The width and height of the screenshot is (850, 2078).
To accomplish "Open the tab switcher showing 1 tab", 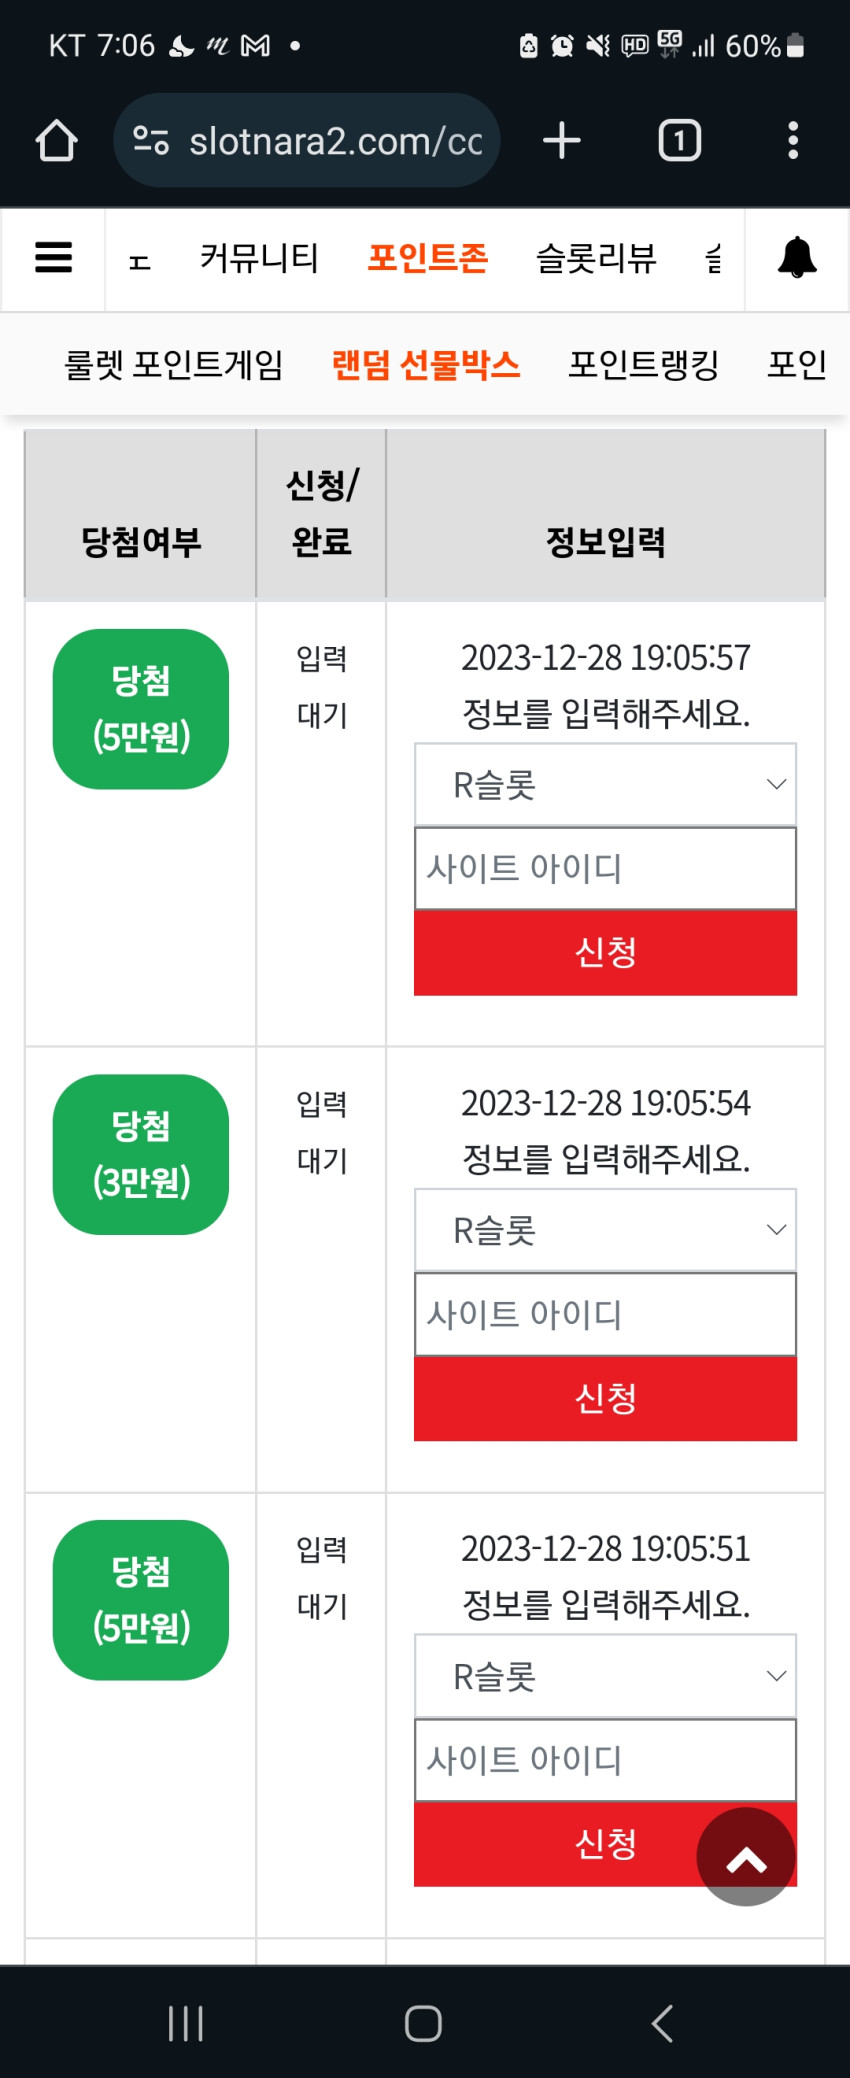I will pyautogui.click(x=680, y=140).
